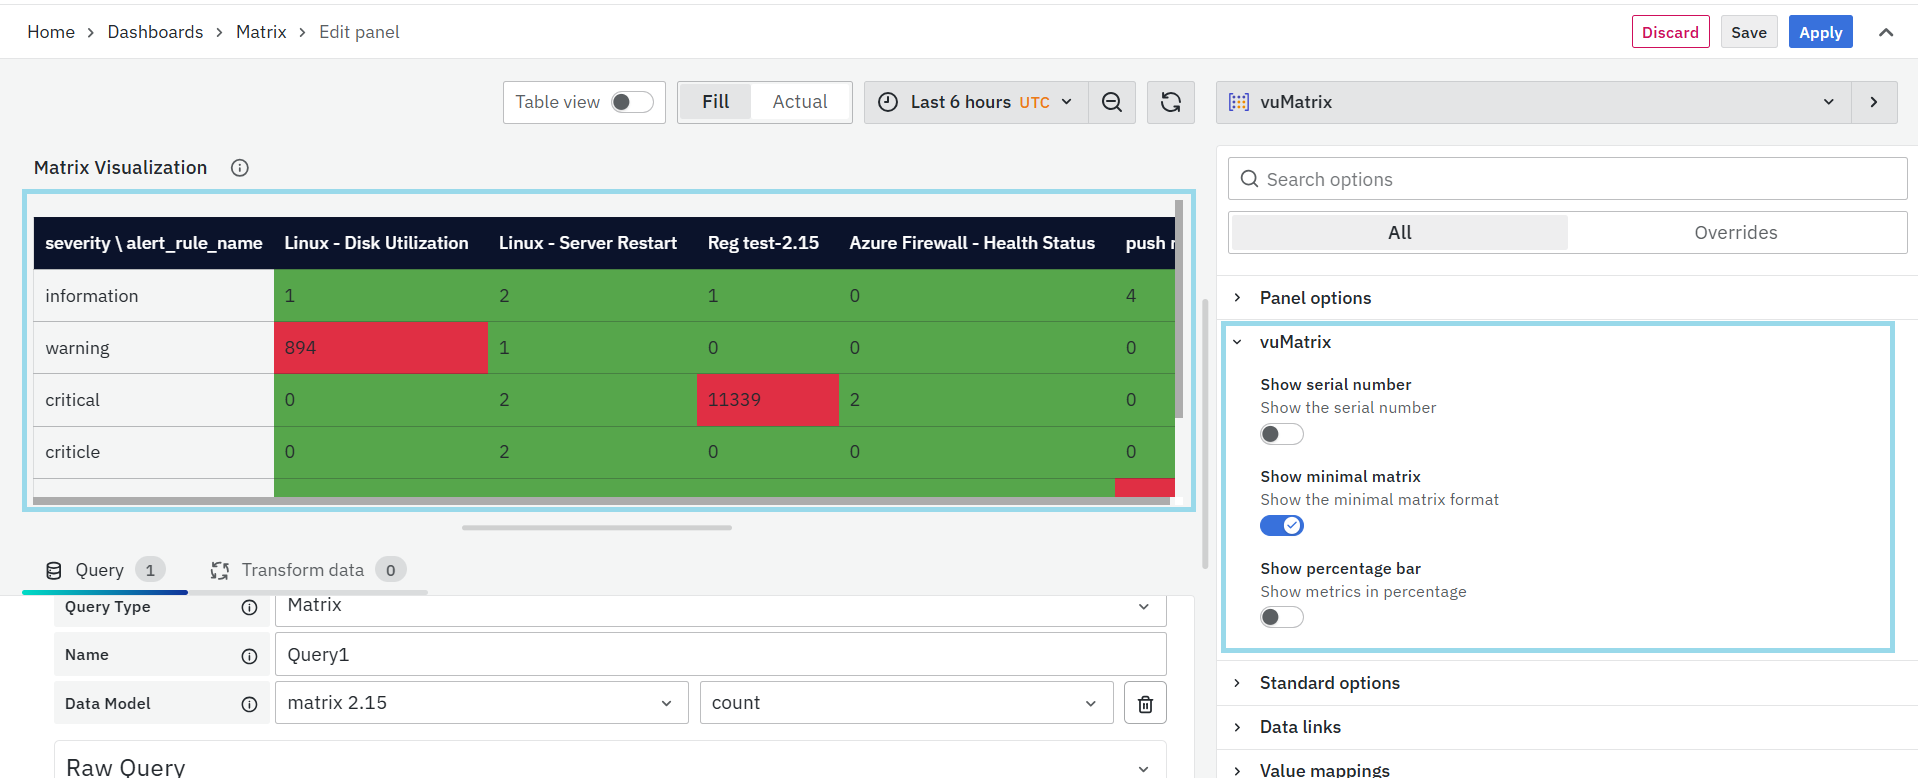This screenshot has height=778, width=1918.
Task: Turn on Show percentage bar toggle
Action: click(x=1281, y=617)
